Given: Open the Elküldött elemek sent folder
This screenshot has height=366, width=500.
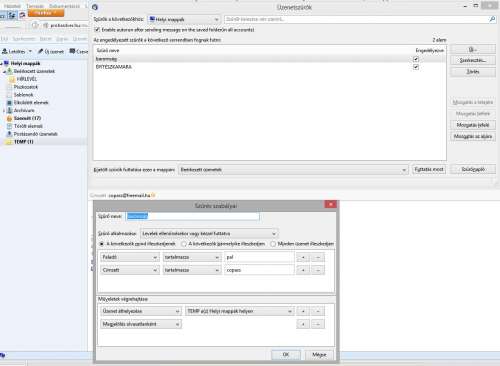Looking at the screenshot, I should pos(31,103).
